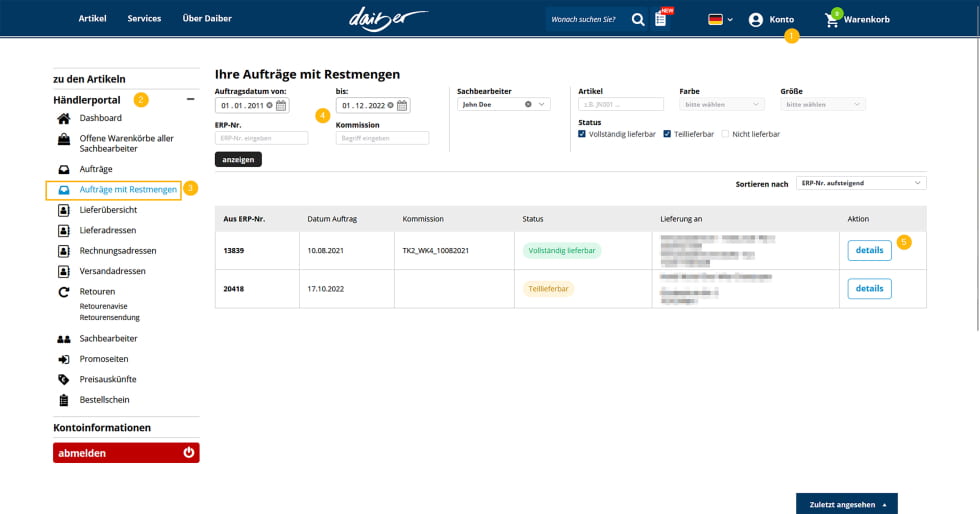Click the Dashboard house icon

[64, 118]
